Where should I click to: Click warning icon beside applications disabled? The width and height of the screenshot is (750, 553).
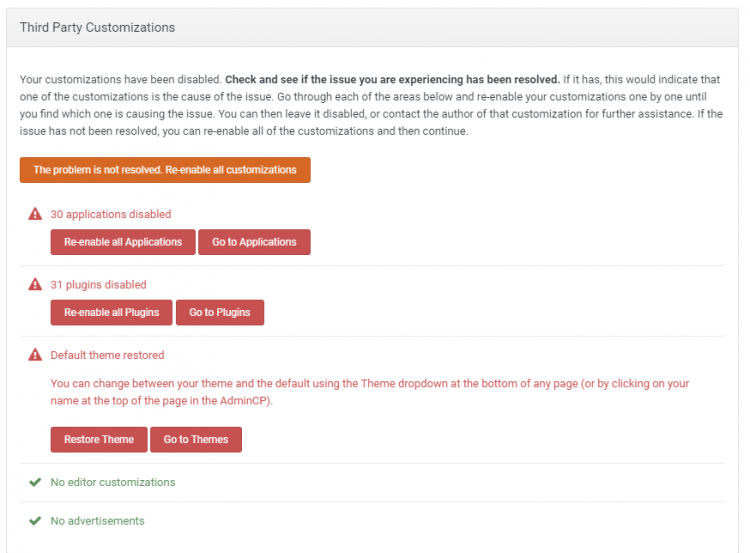[x=35, y=214]
